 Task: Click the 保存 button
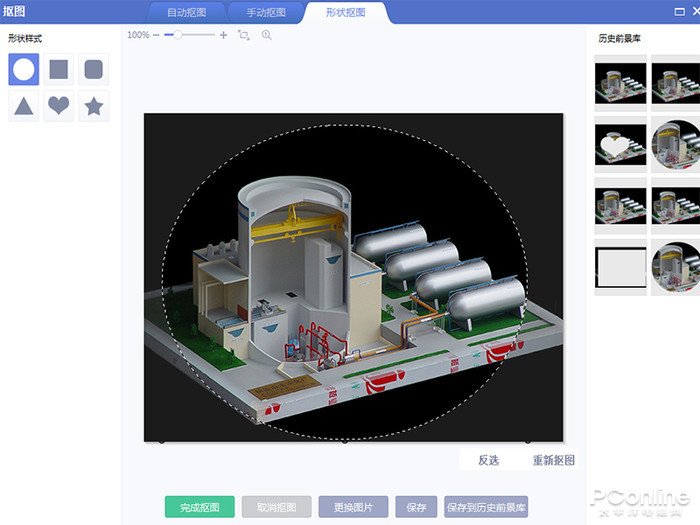(416, 507)
